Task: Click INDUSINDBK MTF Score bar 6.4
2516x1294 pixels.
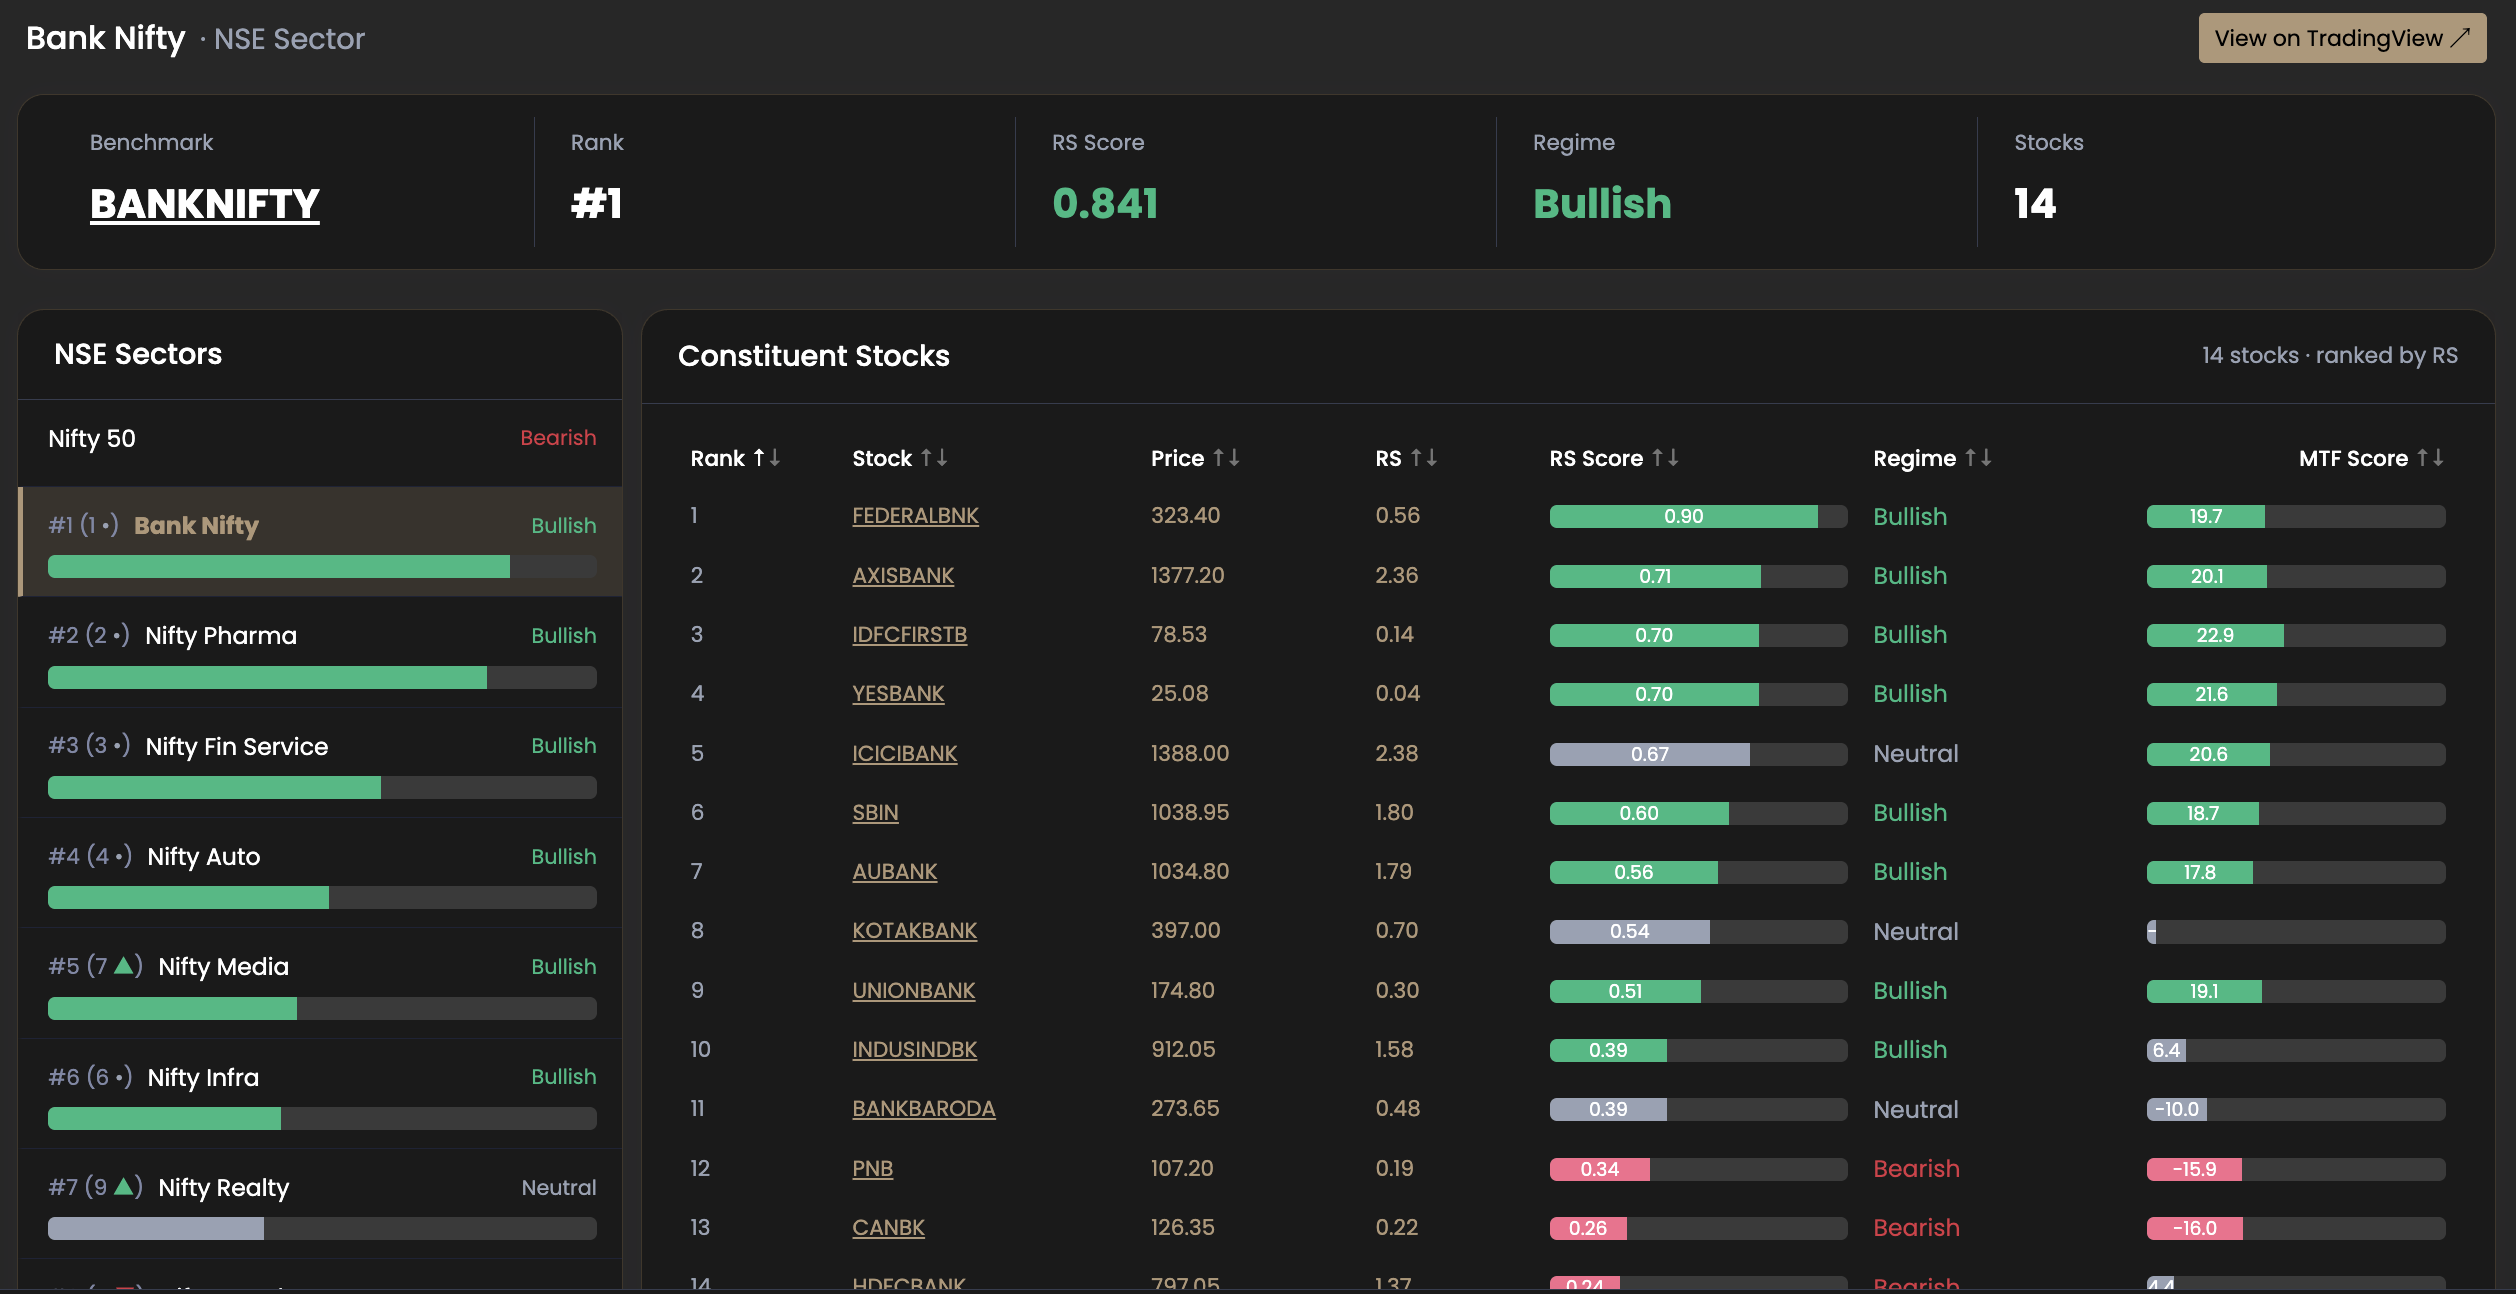Action: tap(2296, 1051)
